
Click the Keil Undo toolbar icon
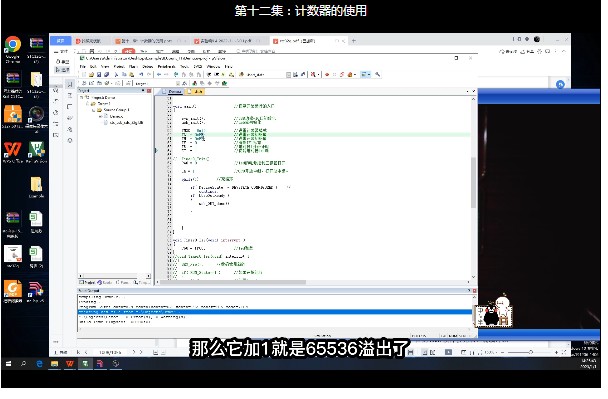pos(141,74)
